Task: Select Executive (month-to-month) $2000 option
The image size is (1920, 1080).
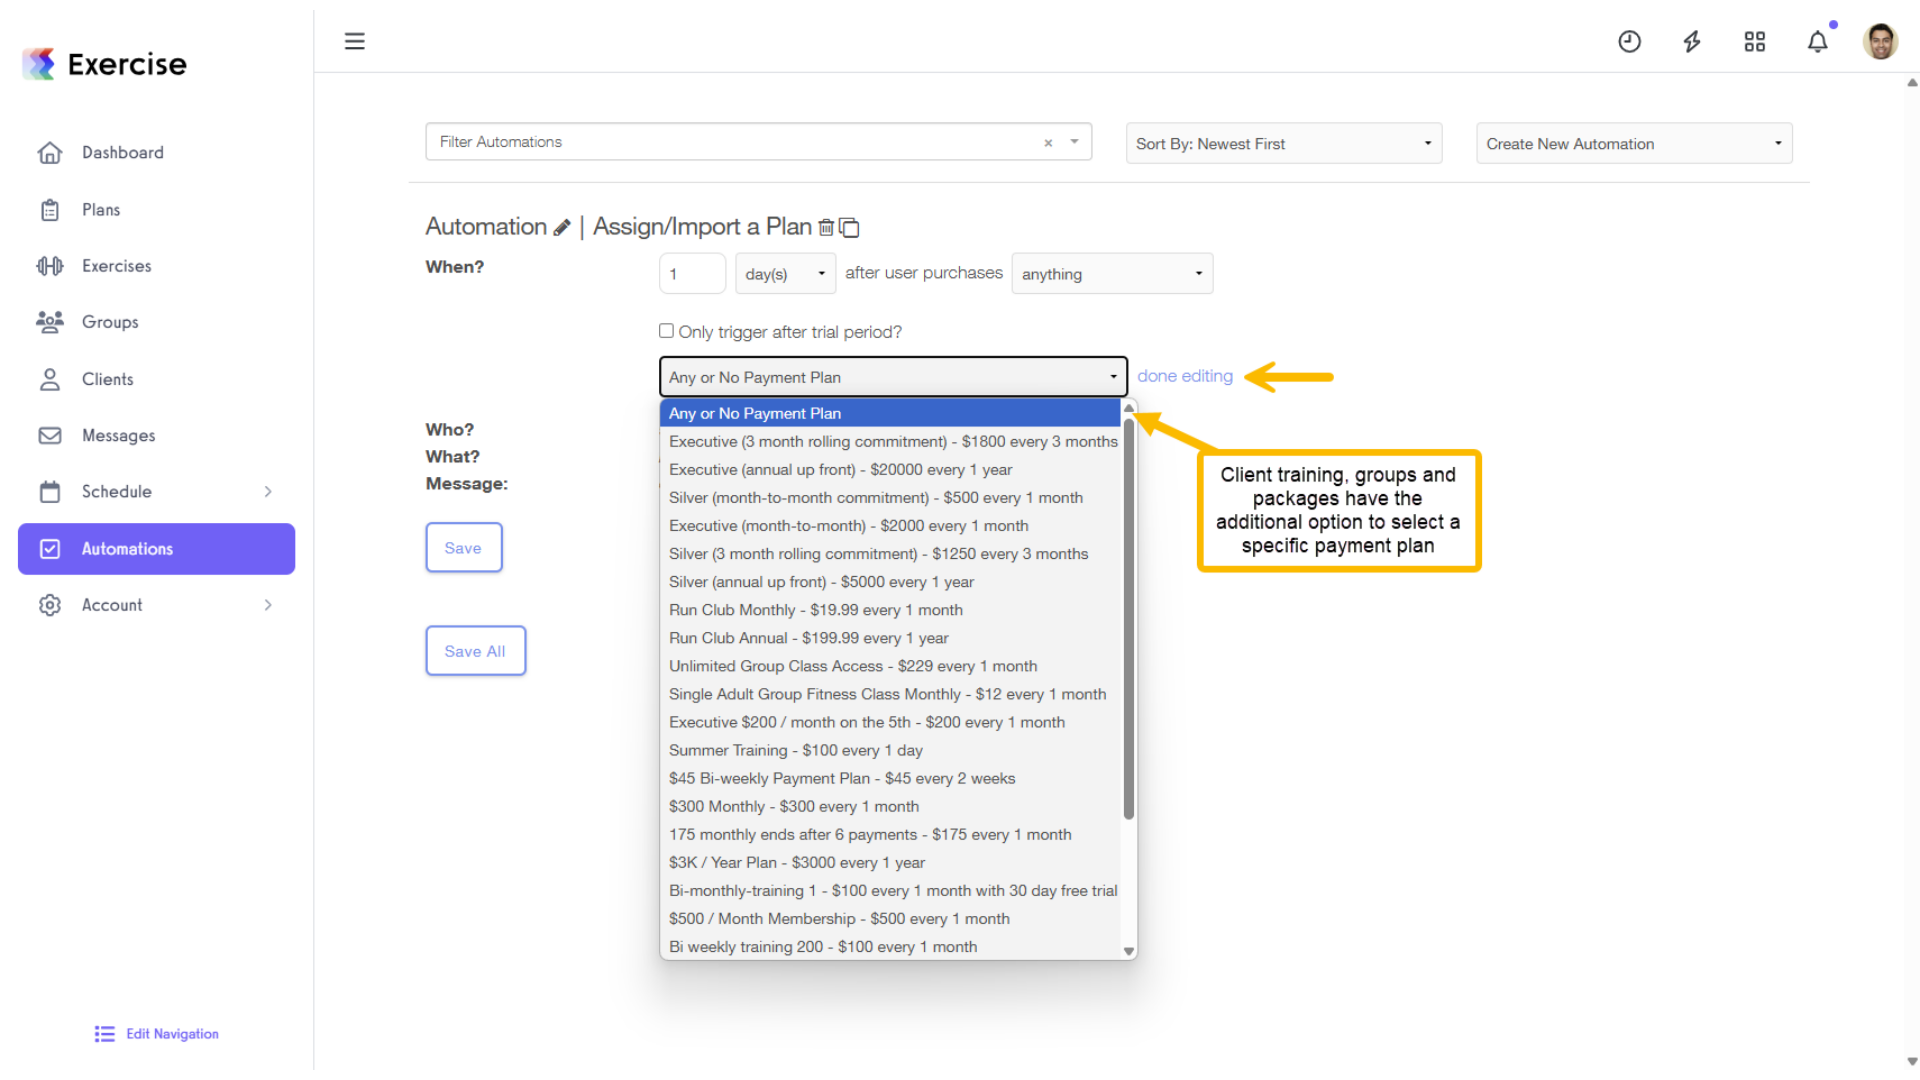Action: tap(890, 525)
